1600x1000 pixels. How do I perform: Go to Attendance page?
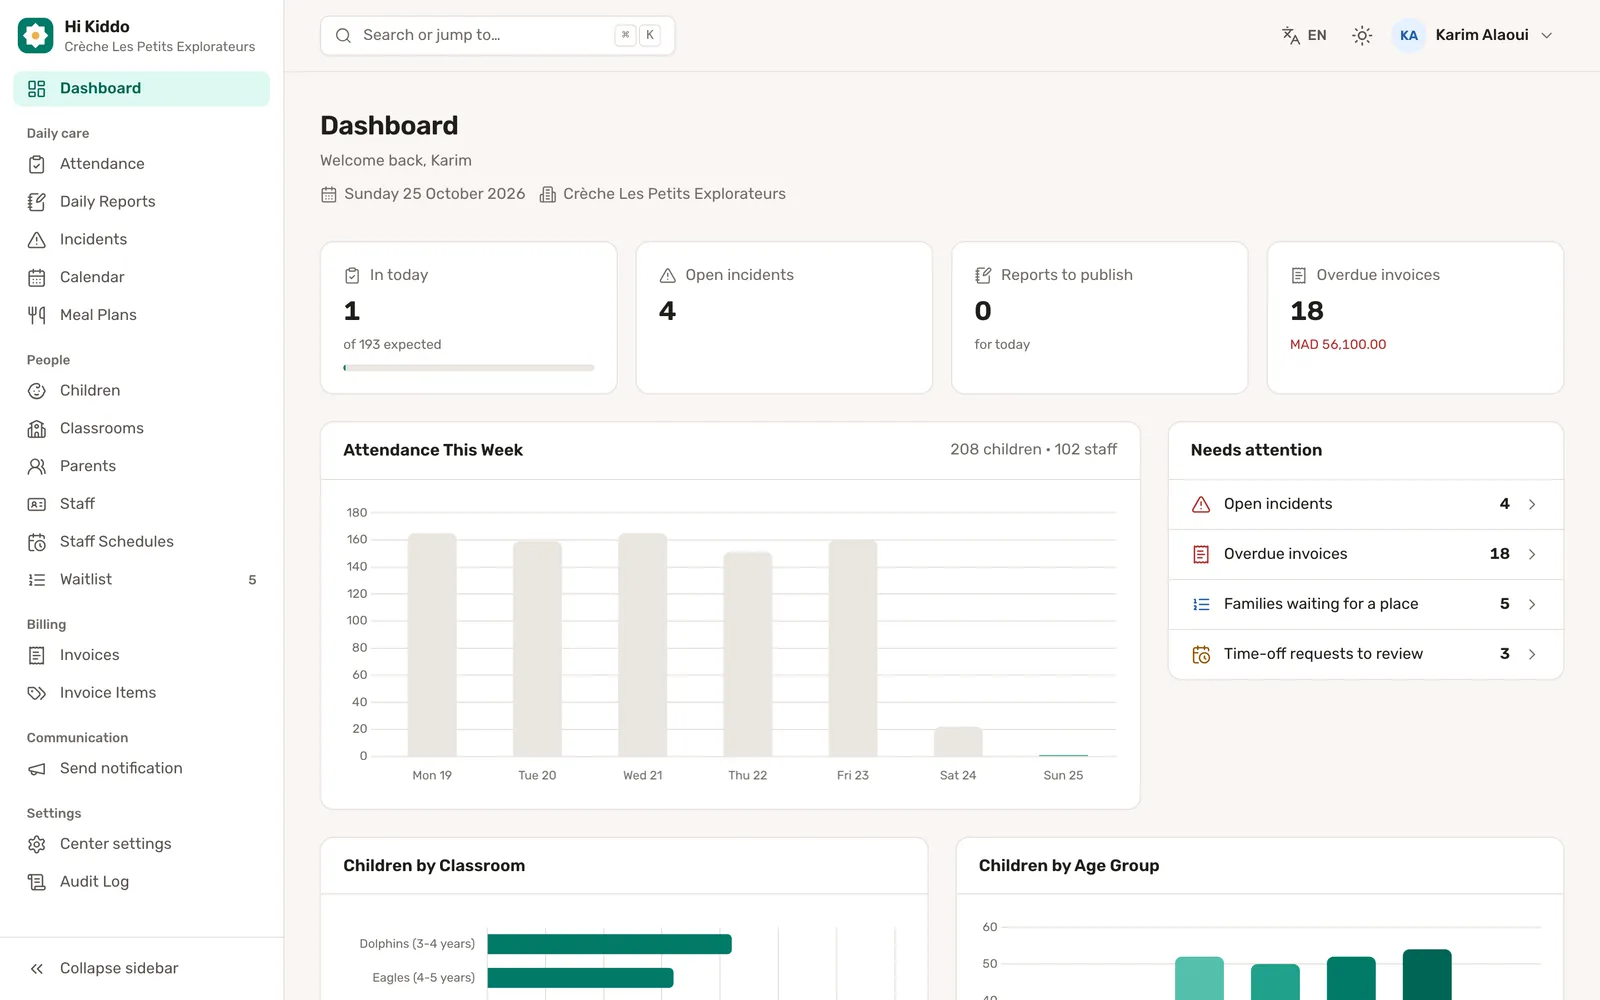pos(141,164)
